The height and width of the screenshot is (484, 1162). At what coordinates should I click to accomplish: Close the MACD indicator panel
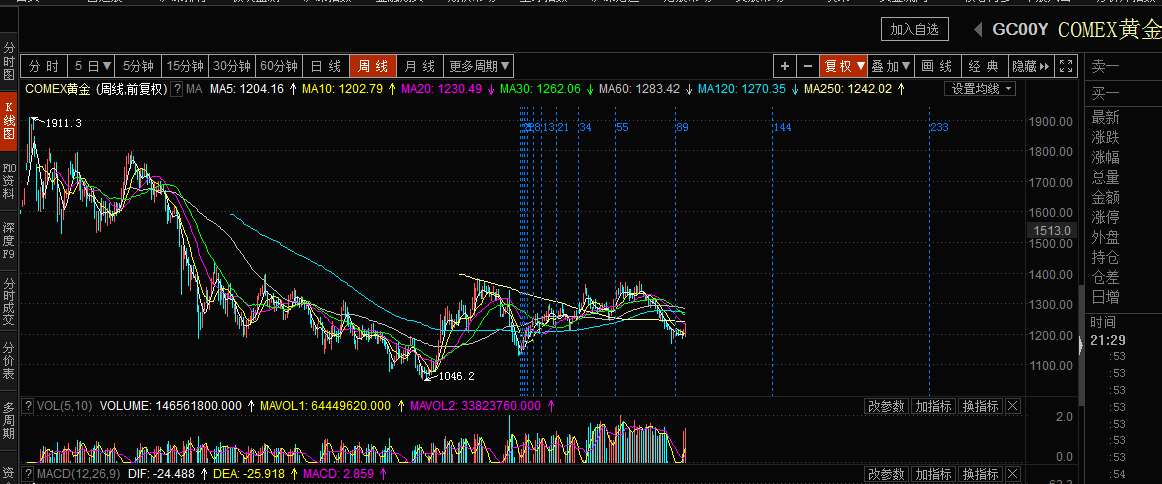pos(1012,474)
